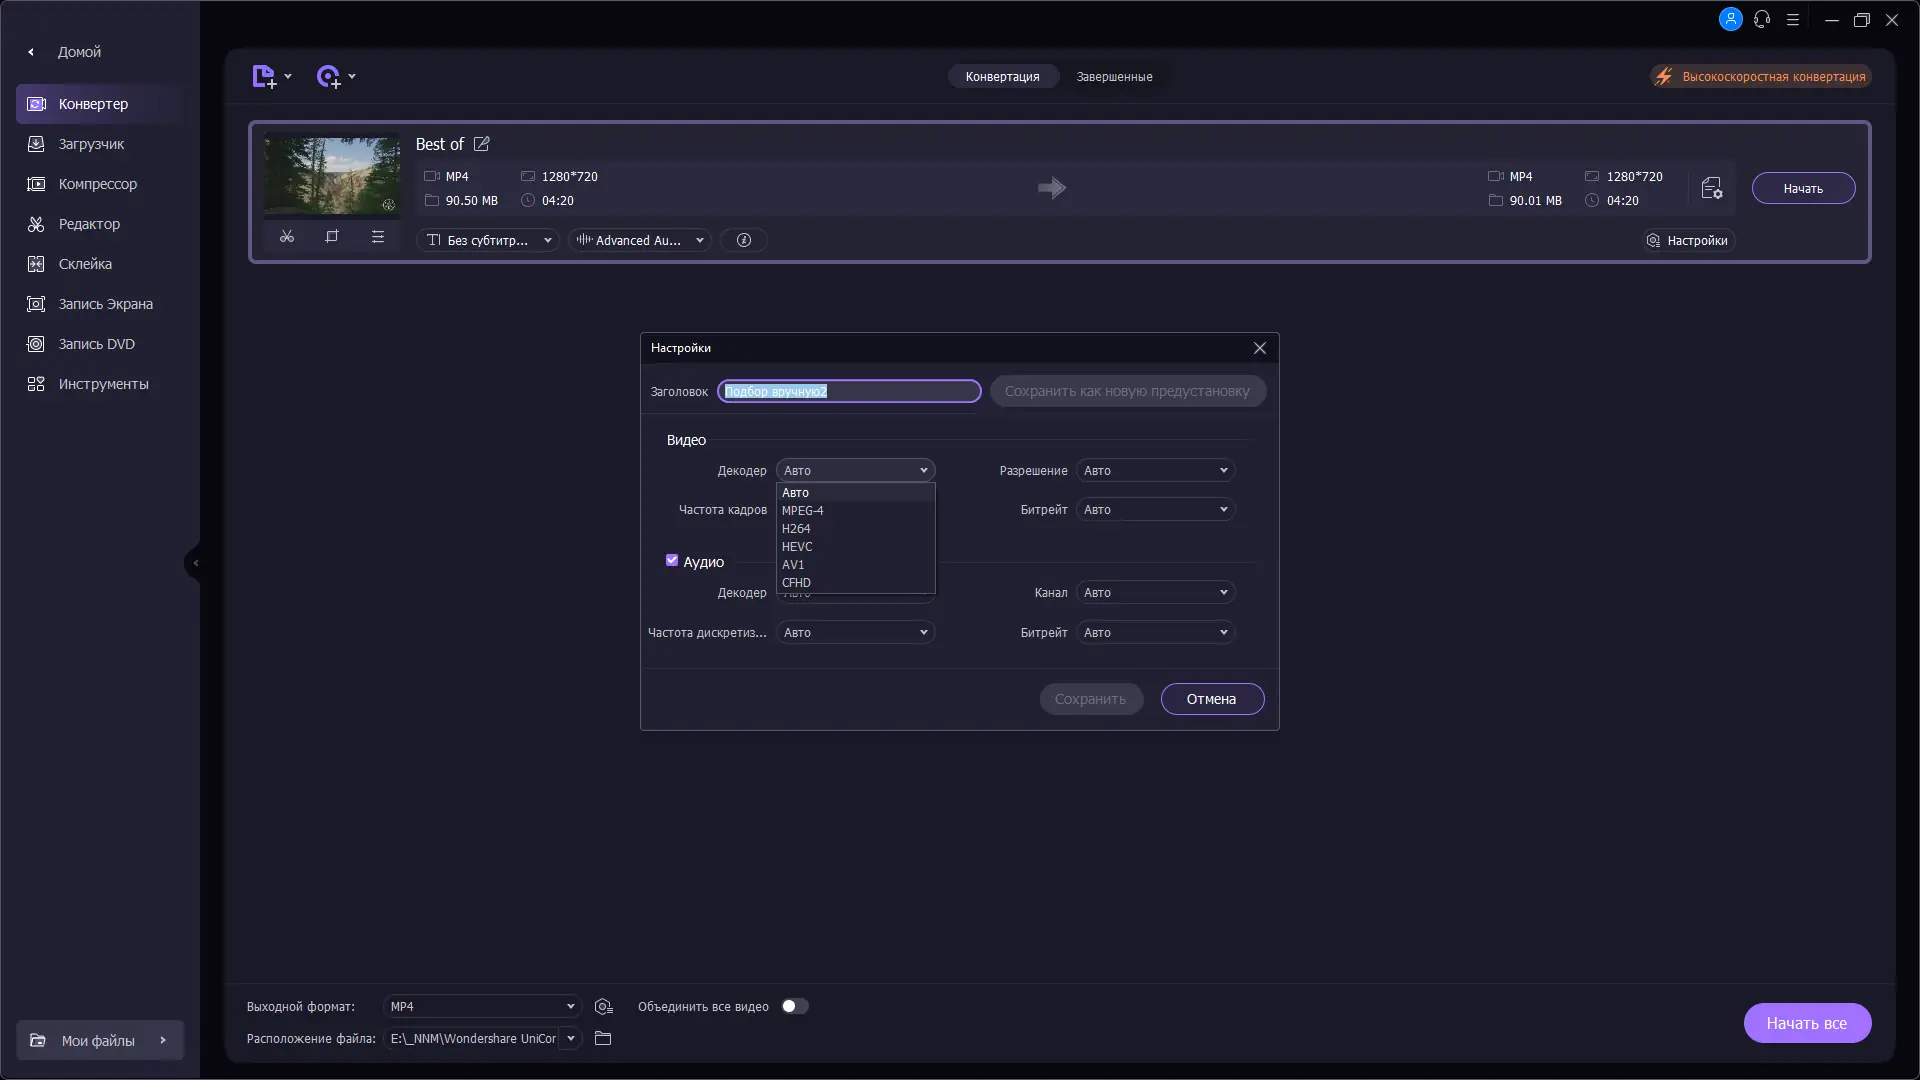Click the add files icon
Screen dimensions: 1920x1080
(264, 77)
